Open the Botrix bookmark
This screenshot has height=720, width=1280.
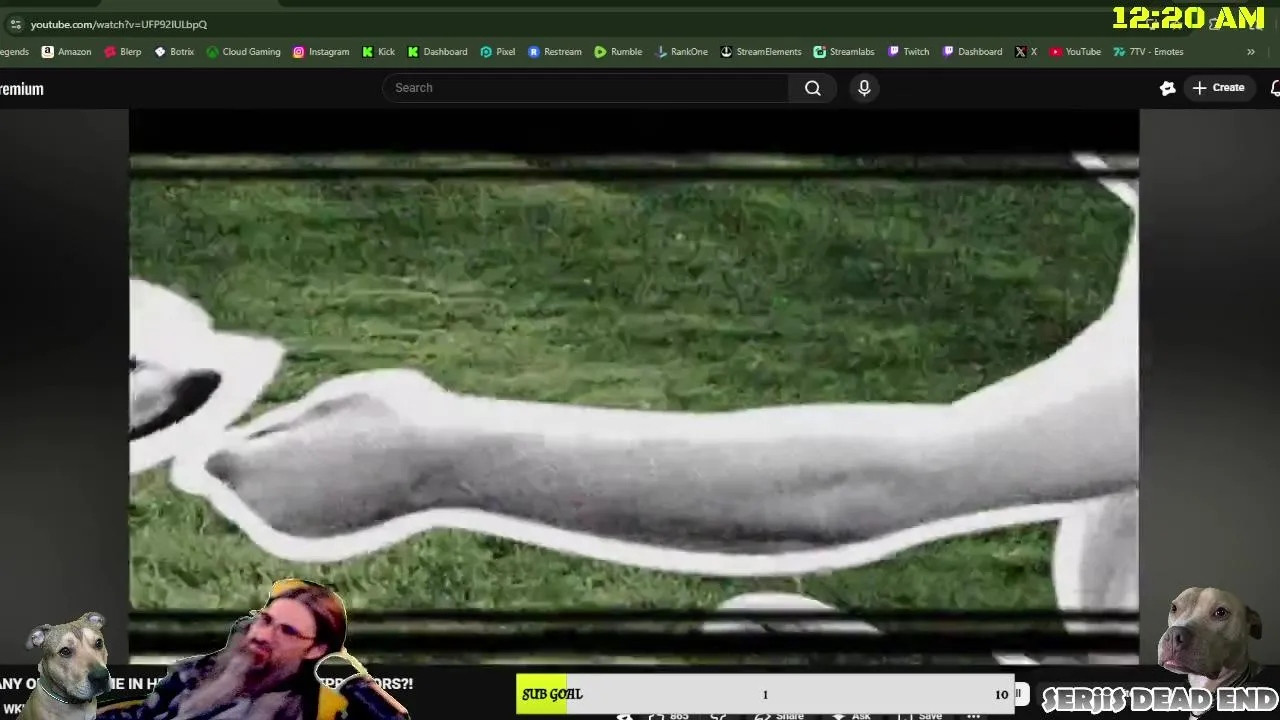click(174, 52)
